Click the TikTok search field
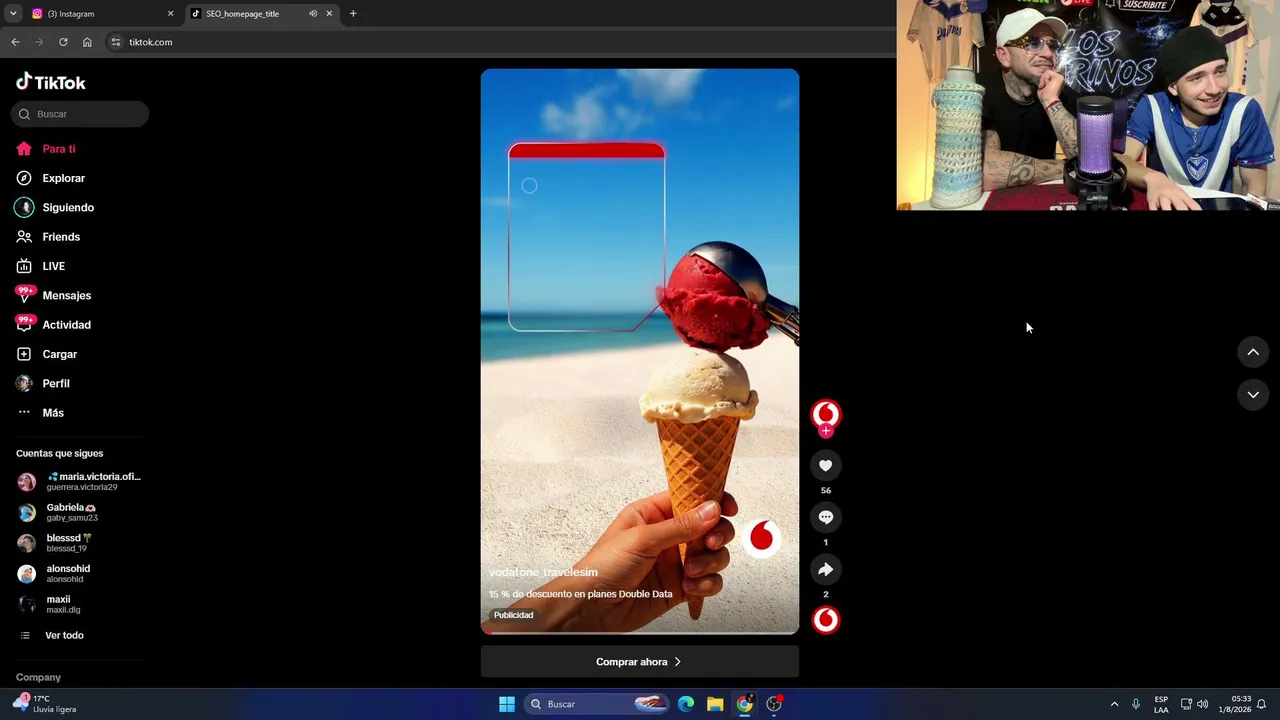1280x720 pixels. pos(80,114)
